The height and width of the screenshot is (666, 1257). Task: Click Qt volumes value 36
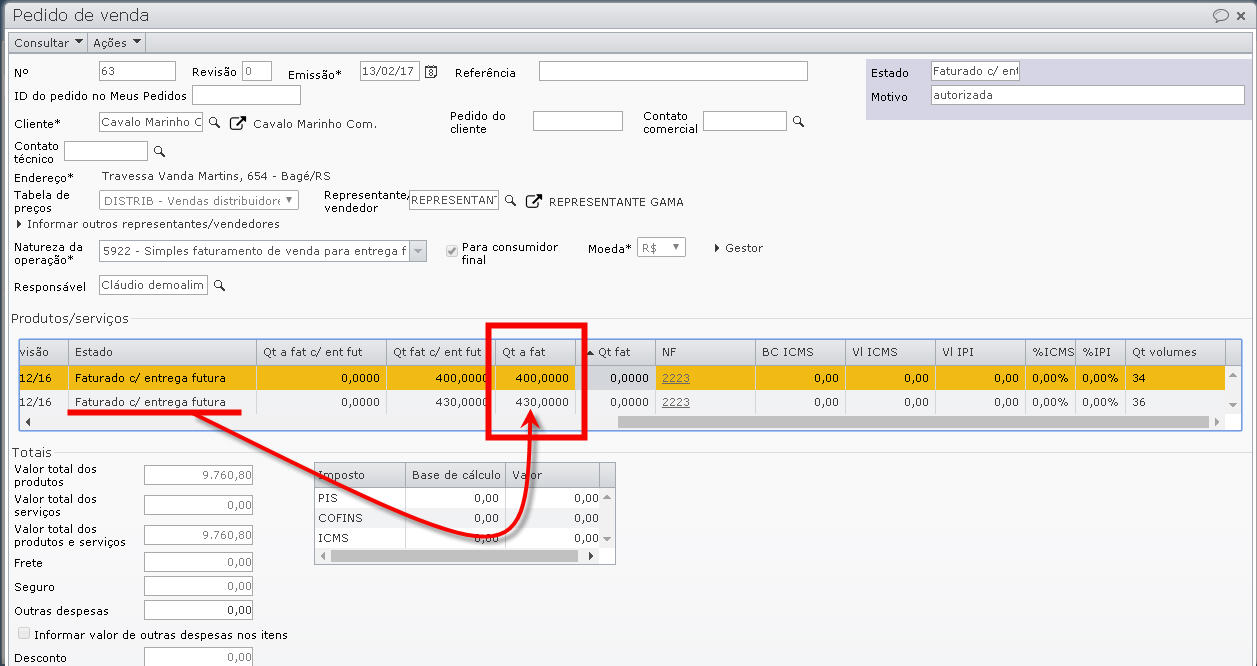(x=1139, y=402)
